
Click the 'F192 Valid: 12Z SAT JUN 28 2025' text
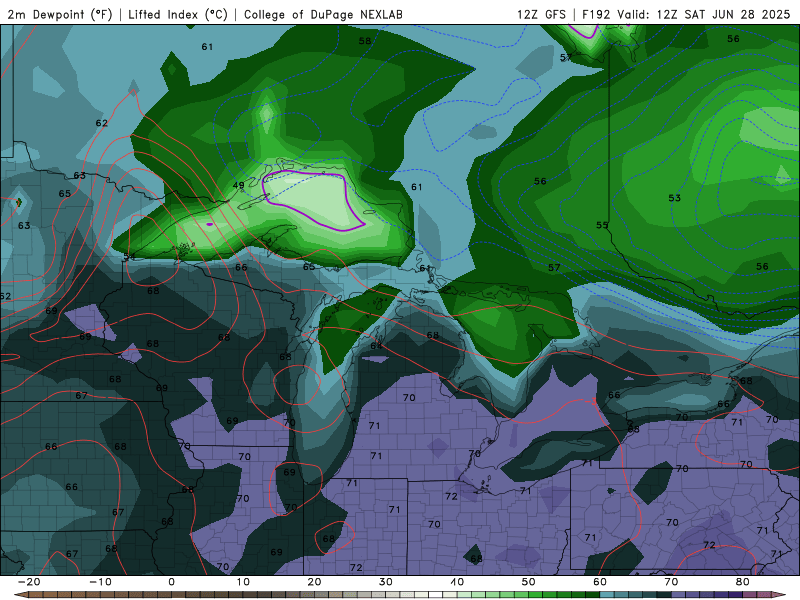pyautogui.click(x=686, y=14)
